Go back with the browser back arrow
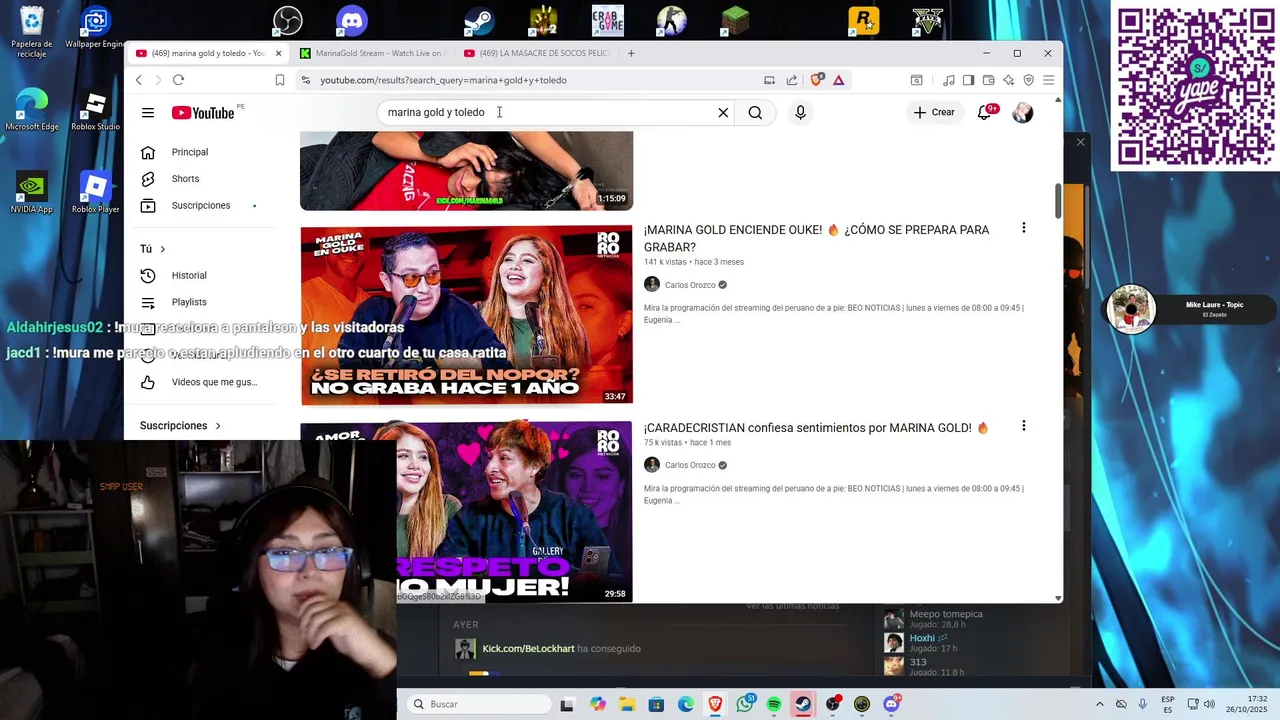The width and height of the screenshot is (1280, 720). 139,80
